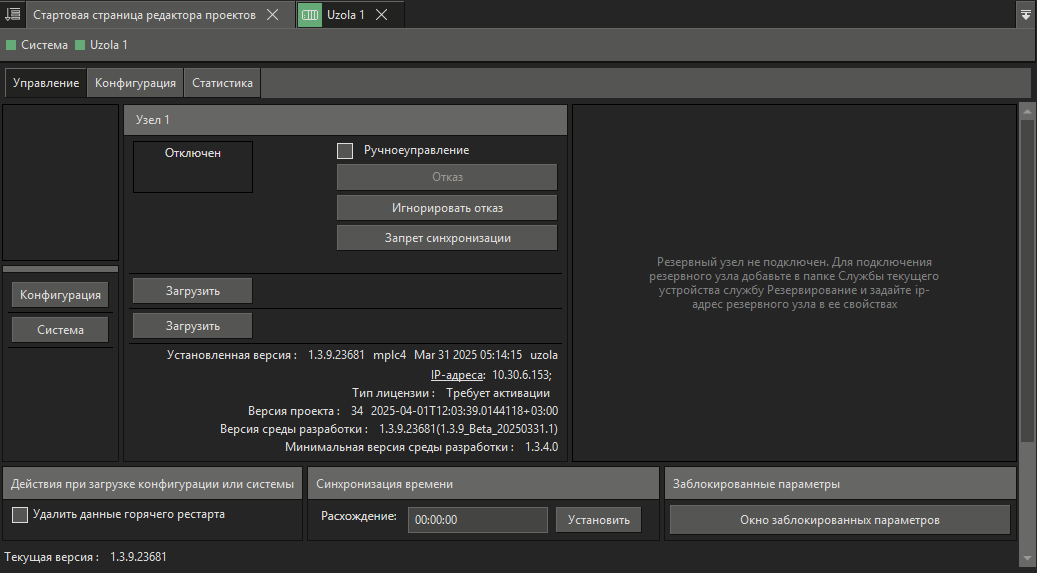Viewport: 1037px width, 573px height.
Task: Click the Синхронизация времени header
Action: (x=483, y=484)
